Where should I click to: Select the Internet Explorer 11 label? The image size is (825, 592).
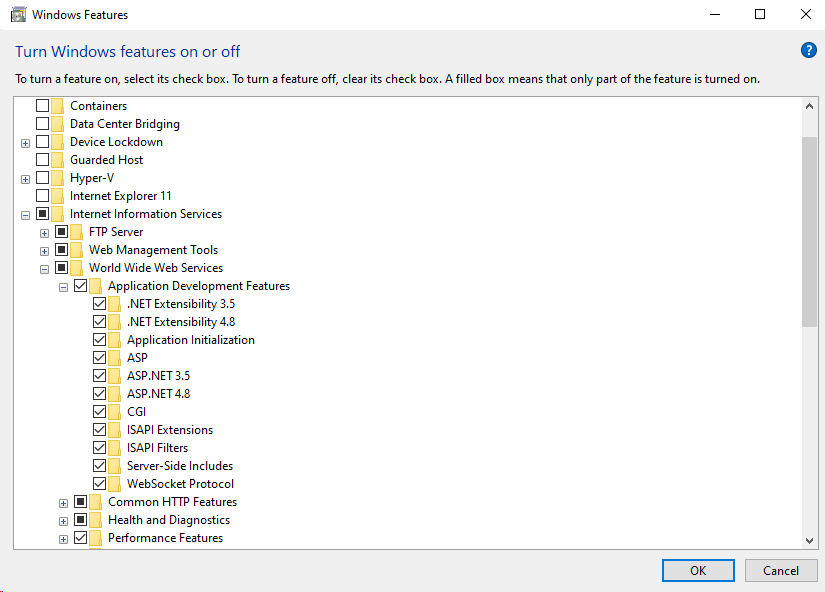tap(120, 196)
